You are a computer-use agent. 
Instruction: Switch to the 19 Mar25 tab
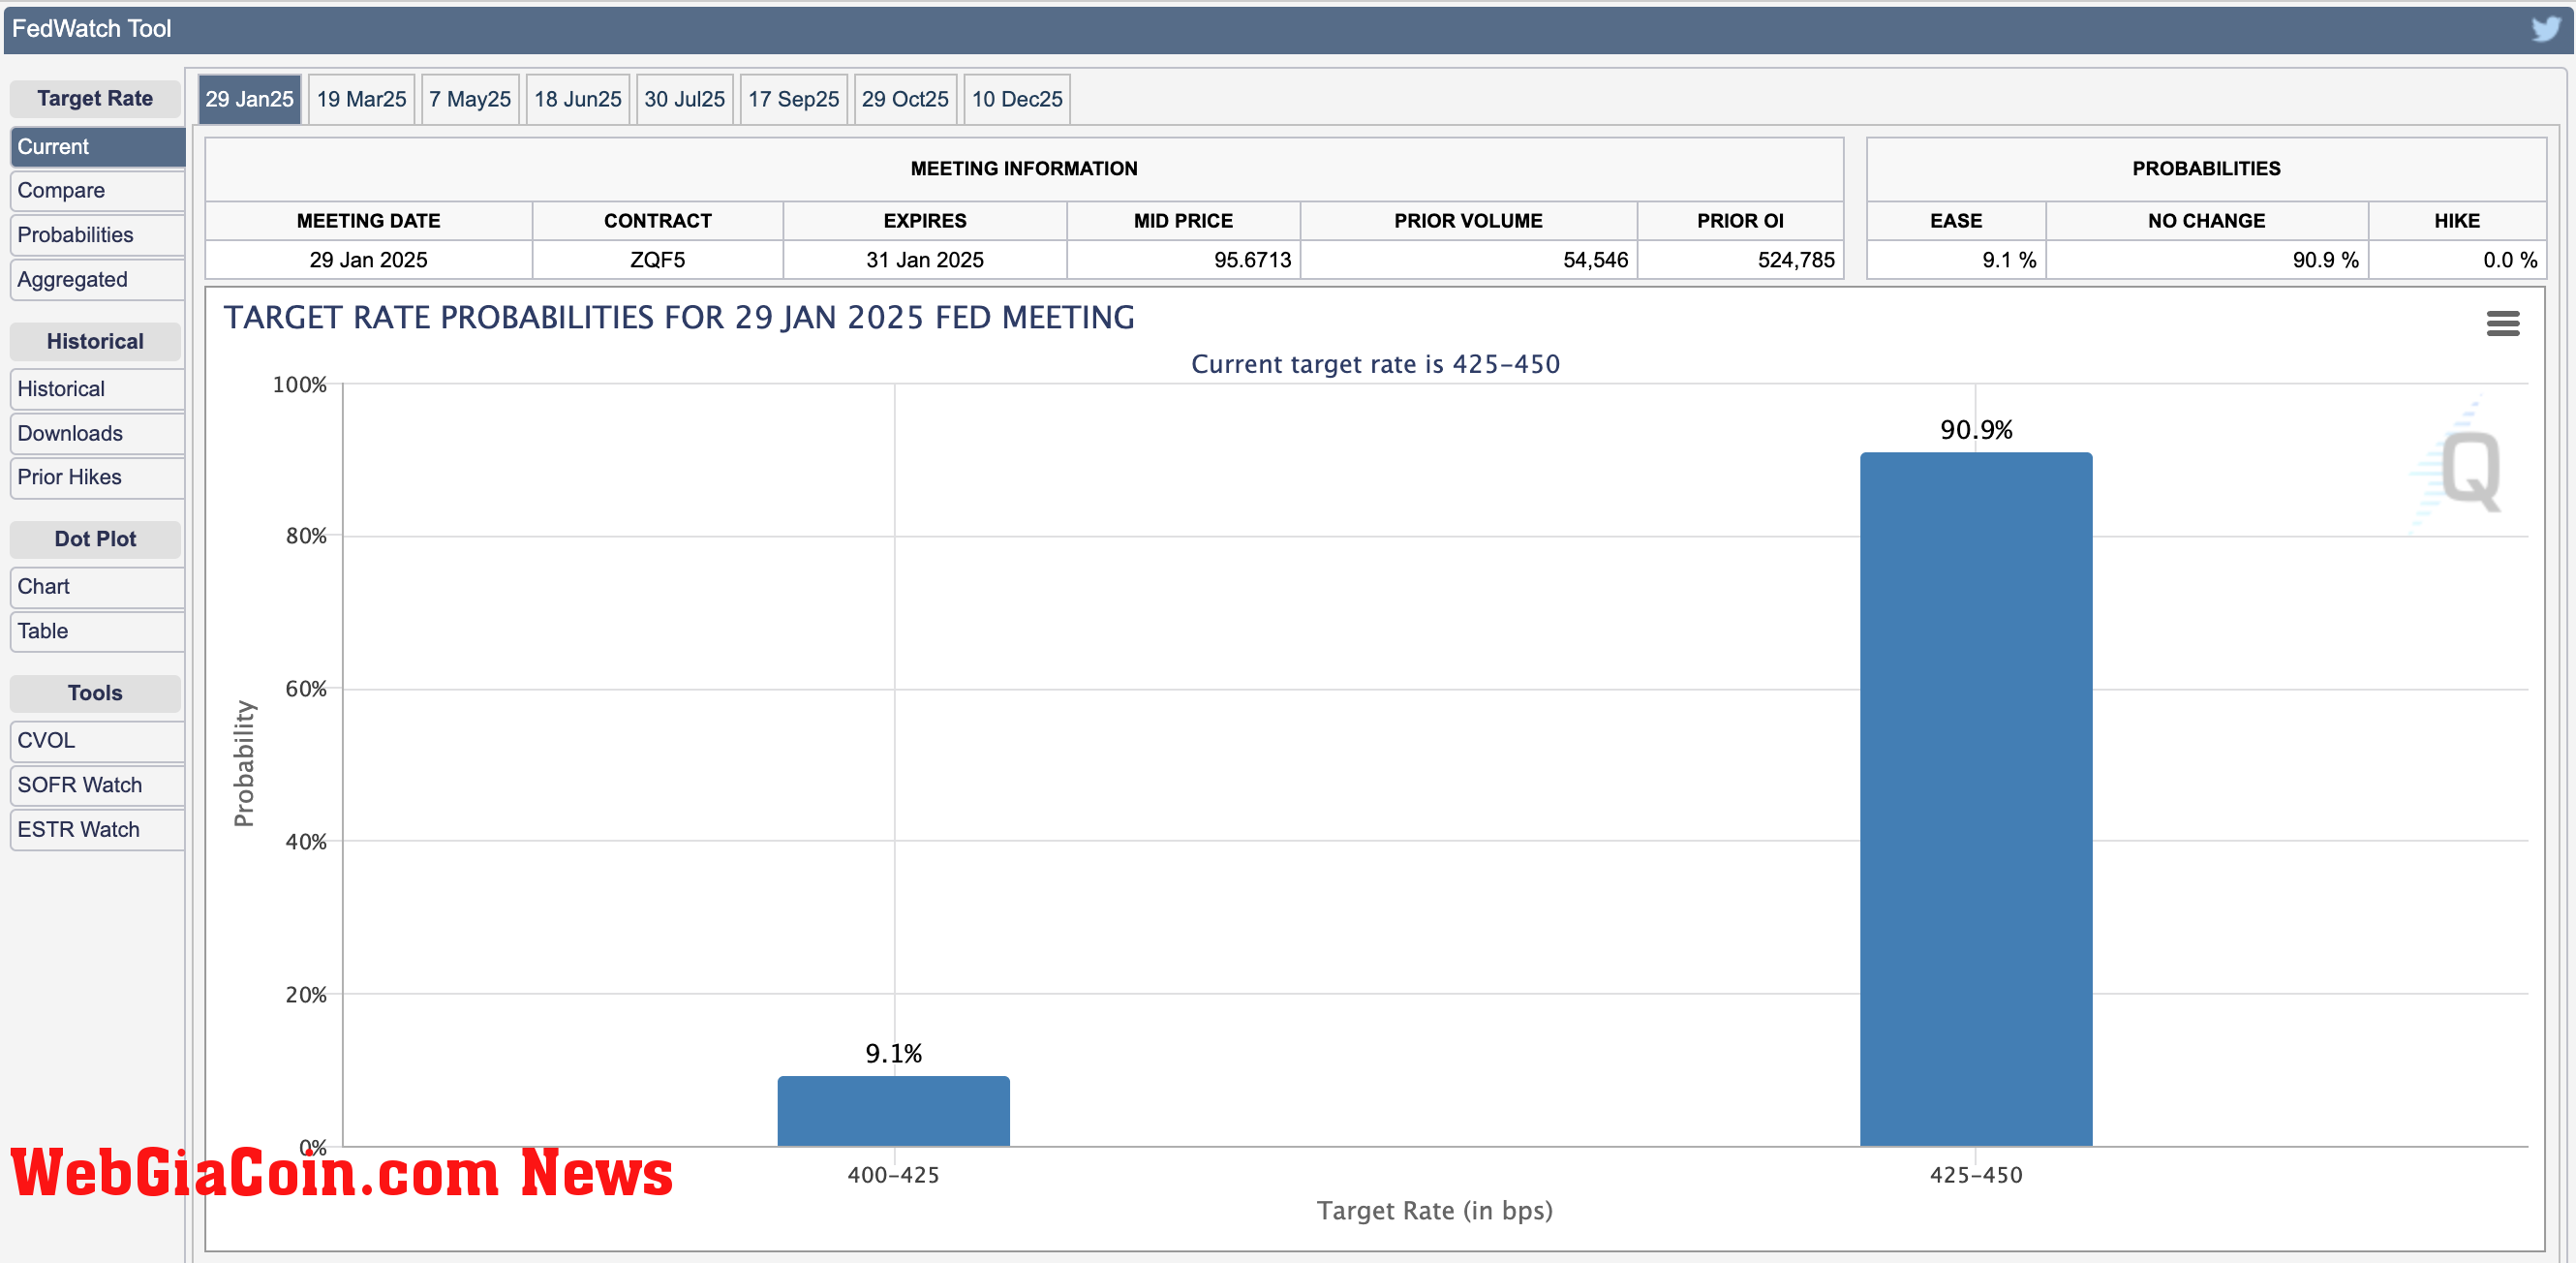(x=361, y=99)
